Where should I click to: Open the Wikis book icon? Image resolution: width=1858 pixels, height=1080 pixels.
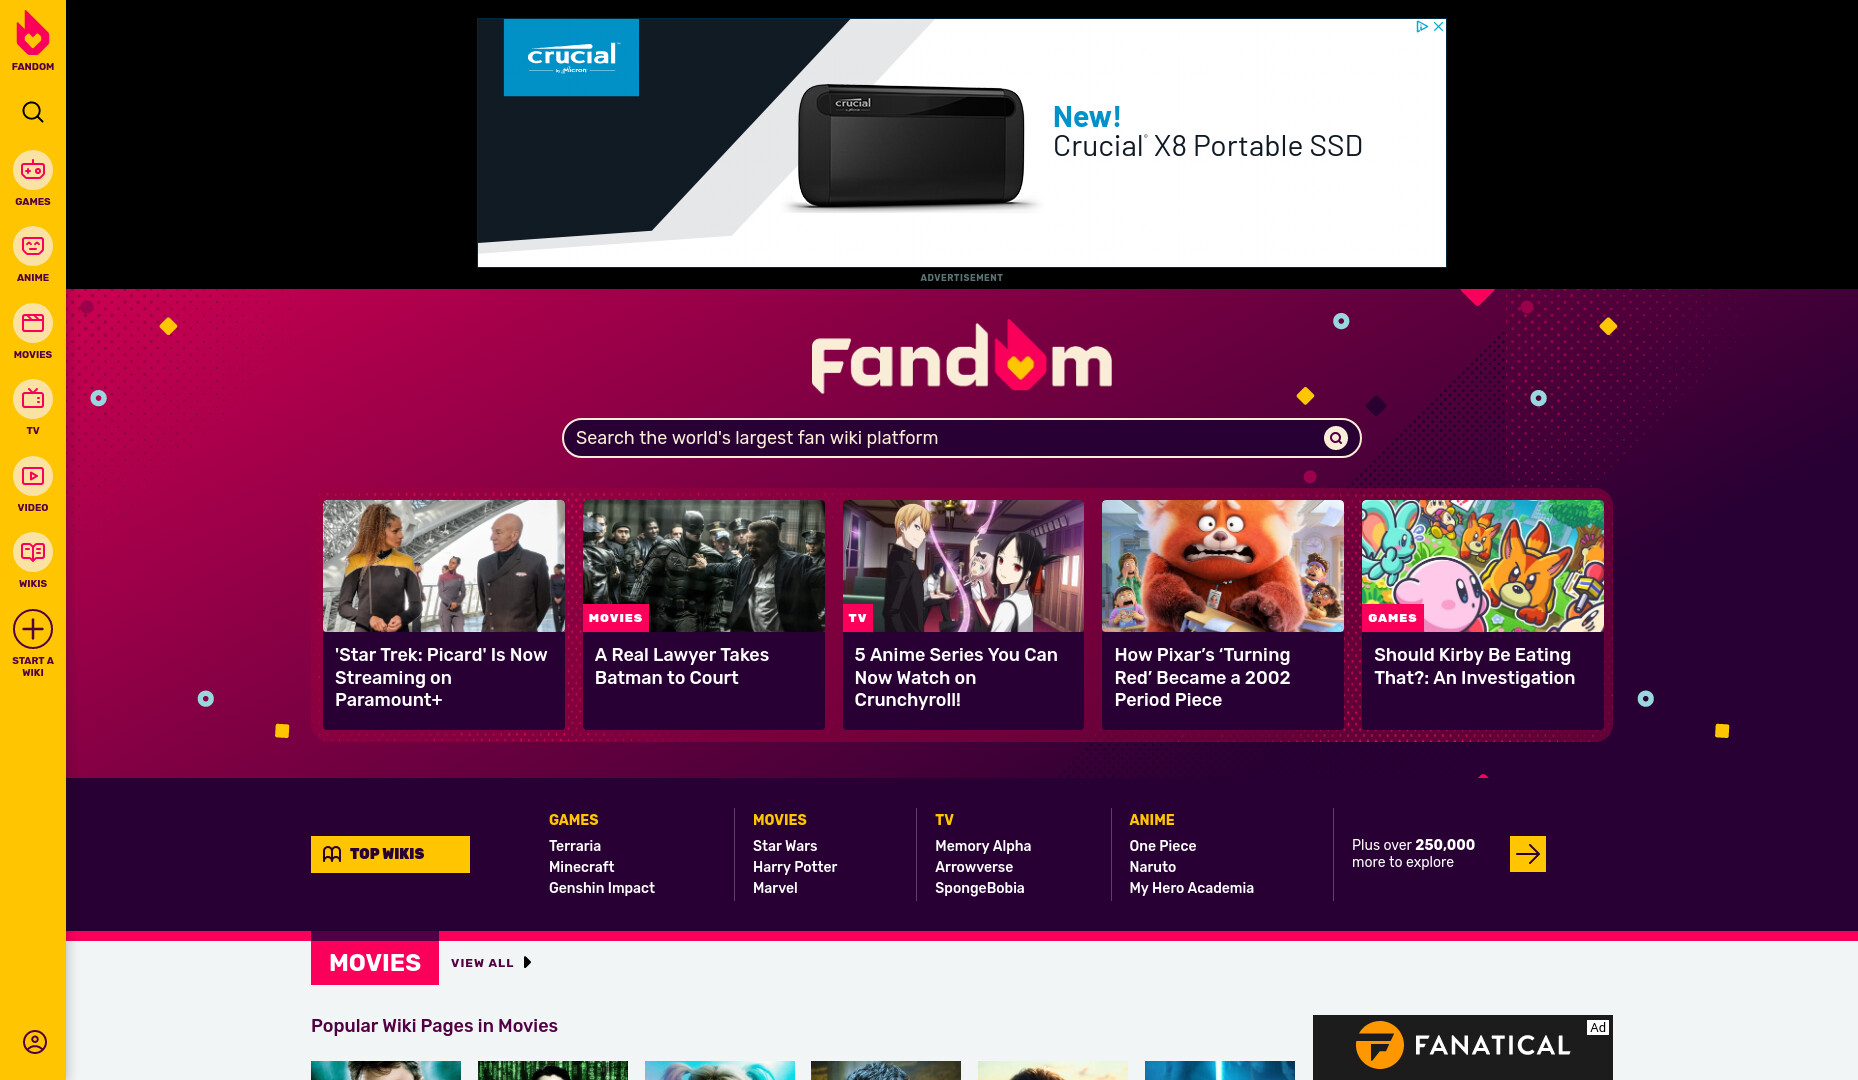(33, 552)
